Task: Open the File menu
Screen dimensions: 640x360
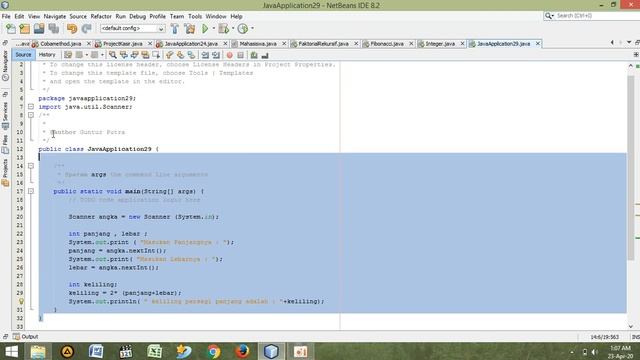Action: click(x=6, y=16)
